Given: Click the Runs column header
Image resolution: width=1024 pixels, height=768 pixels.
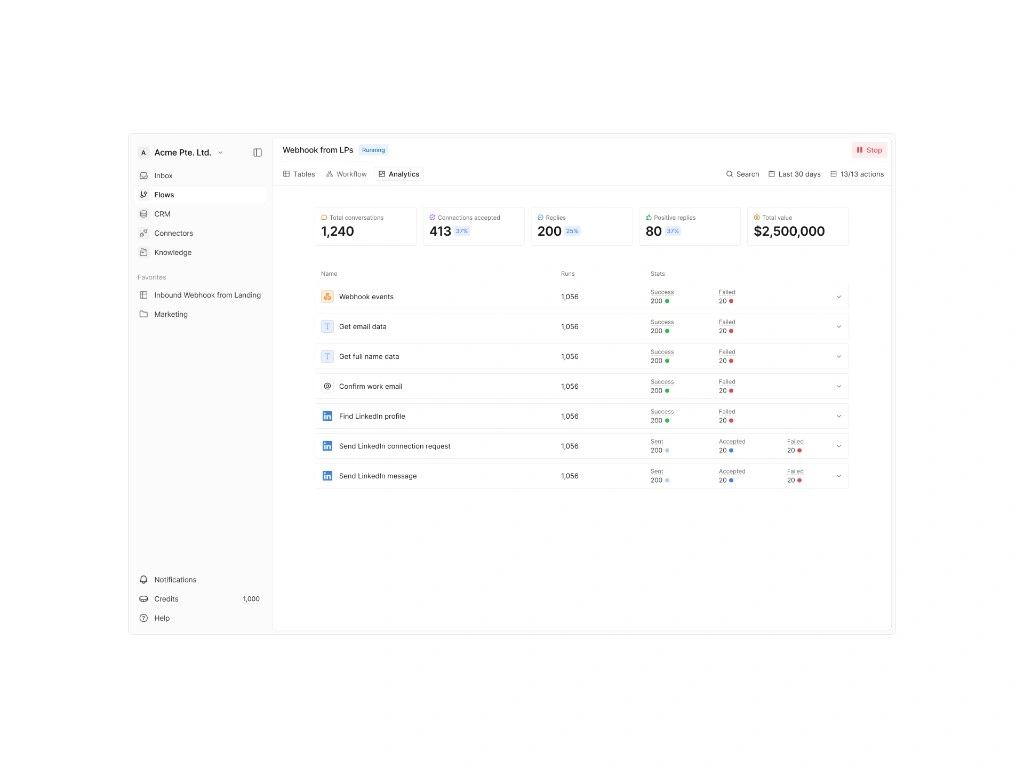Looking at the screenshot, I should click(x=568, y=274).
